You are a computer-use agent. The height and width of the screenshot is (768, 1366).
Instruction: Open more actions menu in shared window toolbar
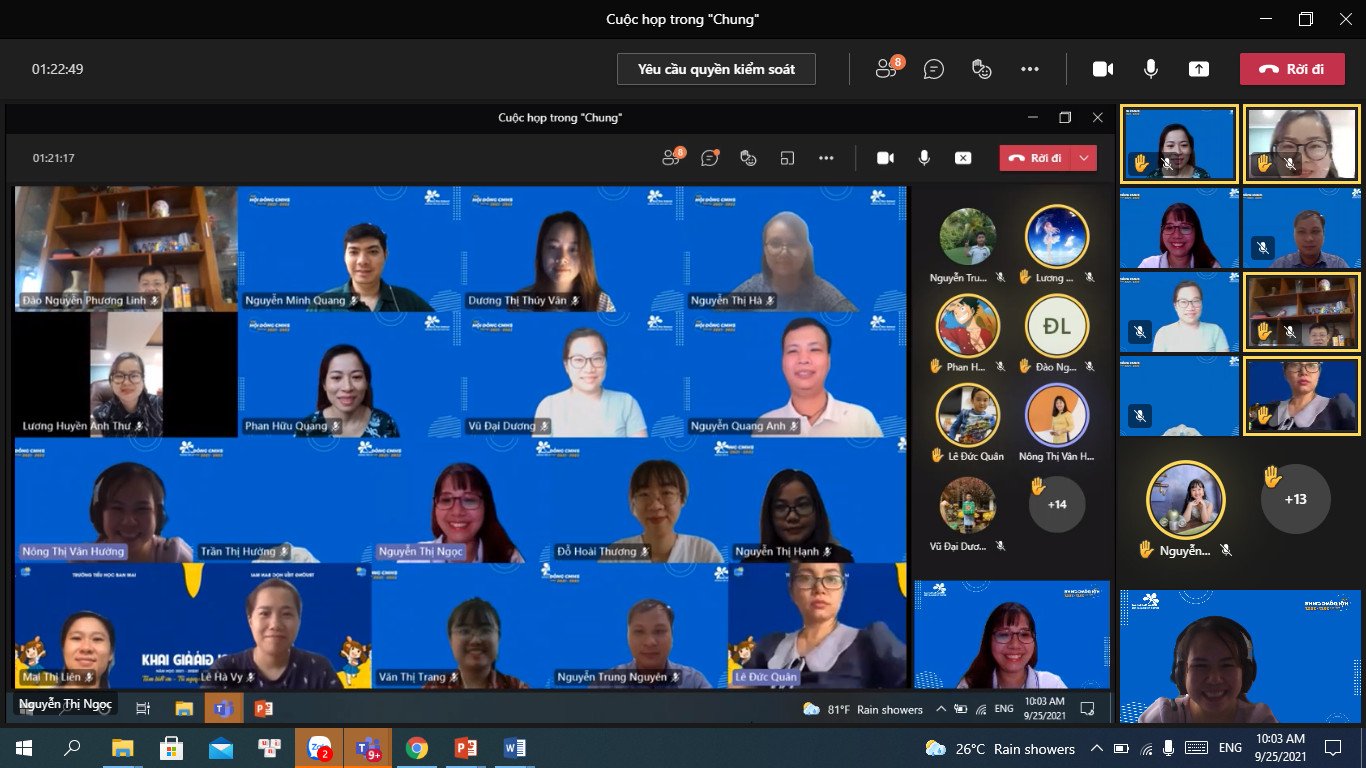pyautogui.click(x=826, y=158)
